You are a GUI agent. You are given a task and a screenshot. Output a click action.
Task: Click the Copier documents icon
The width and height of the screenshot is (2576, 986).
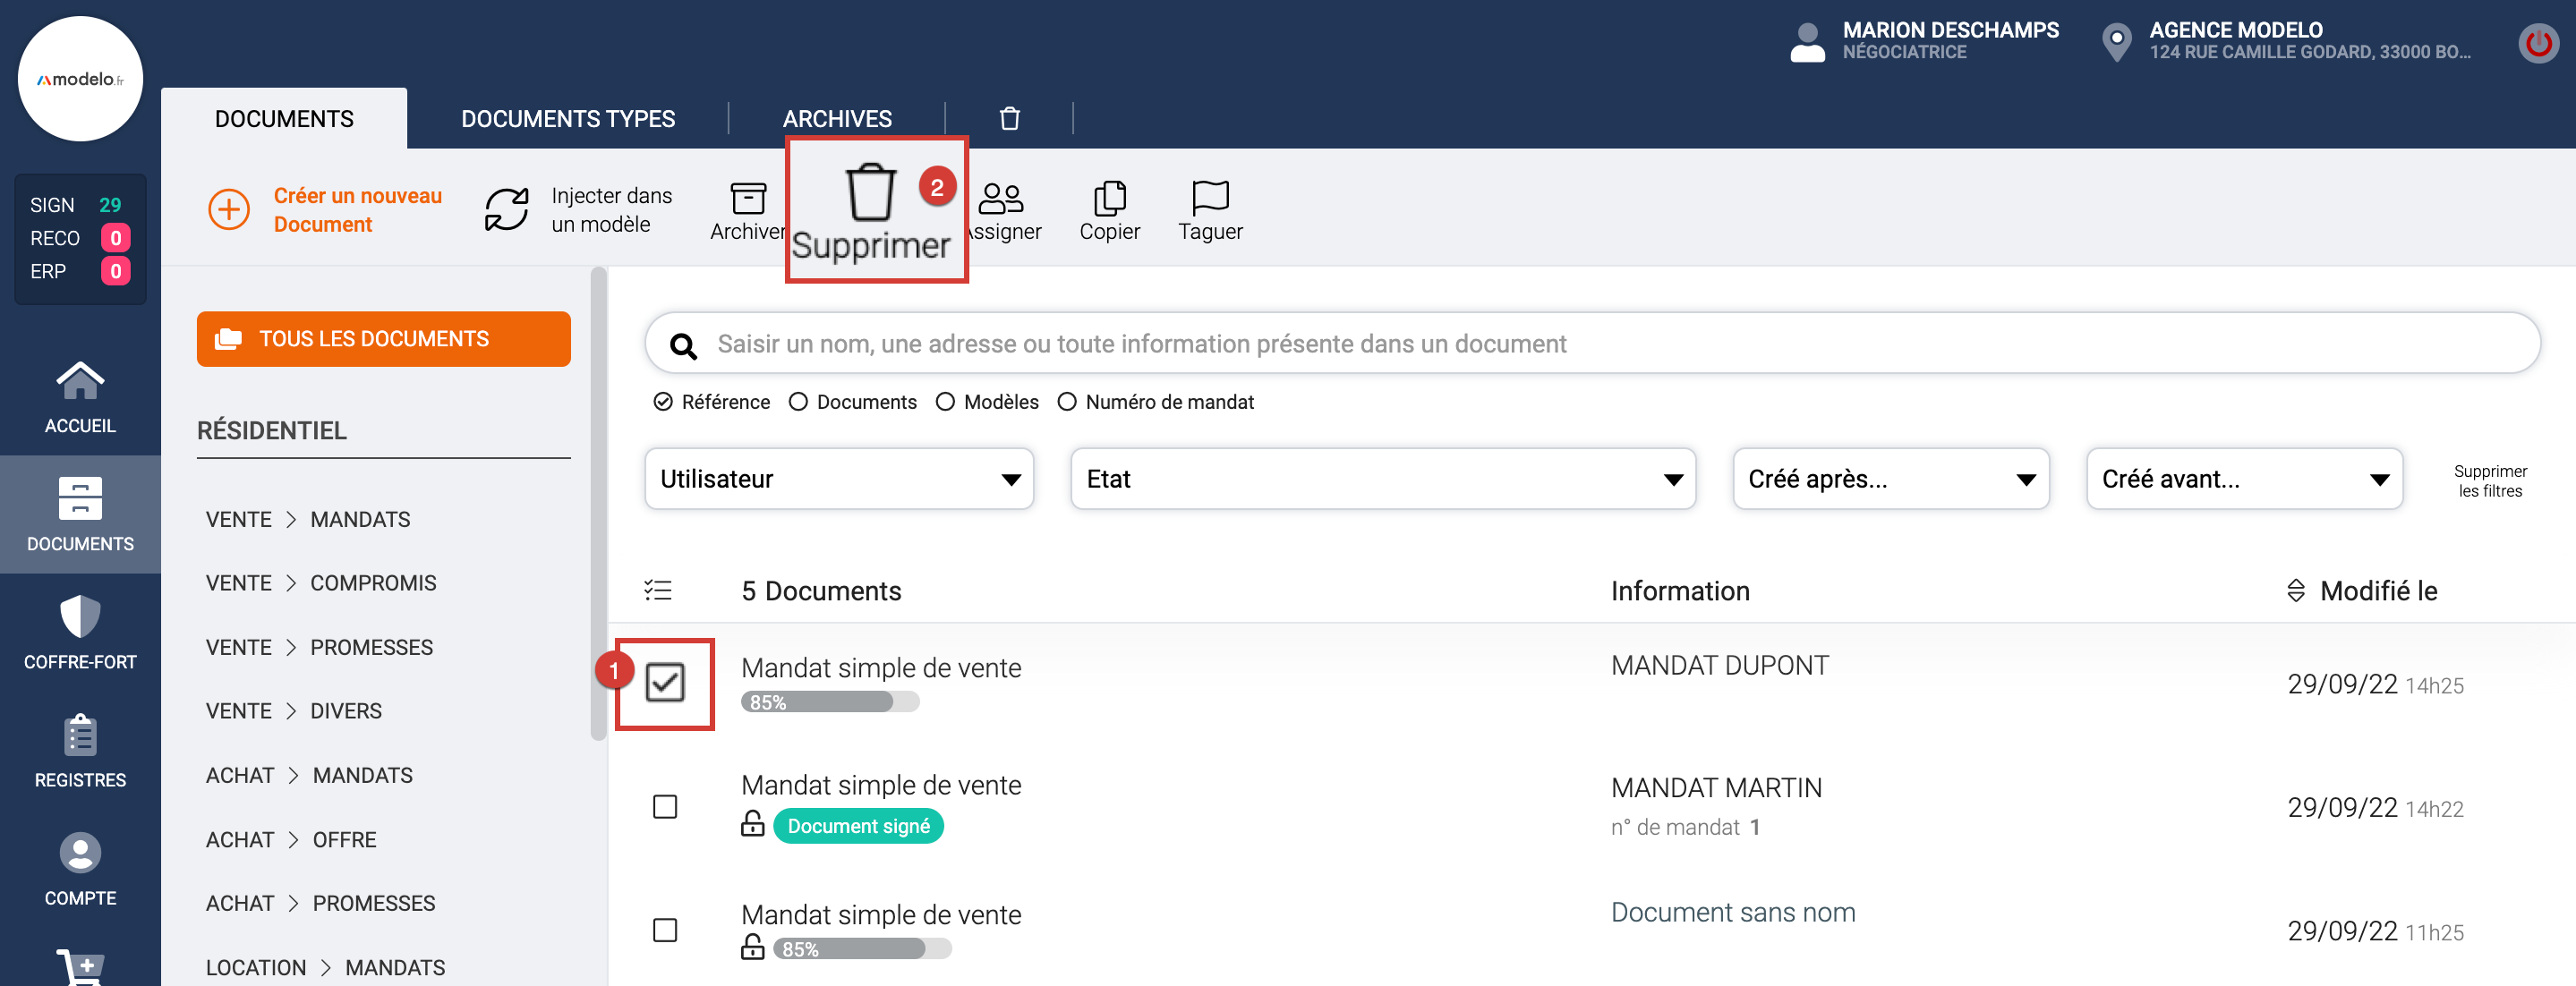click(1108, 198)
